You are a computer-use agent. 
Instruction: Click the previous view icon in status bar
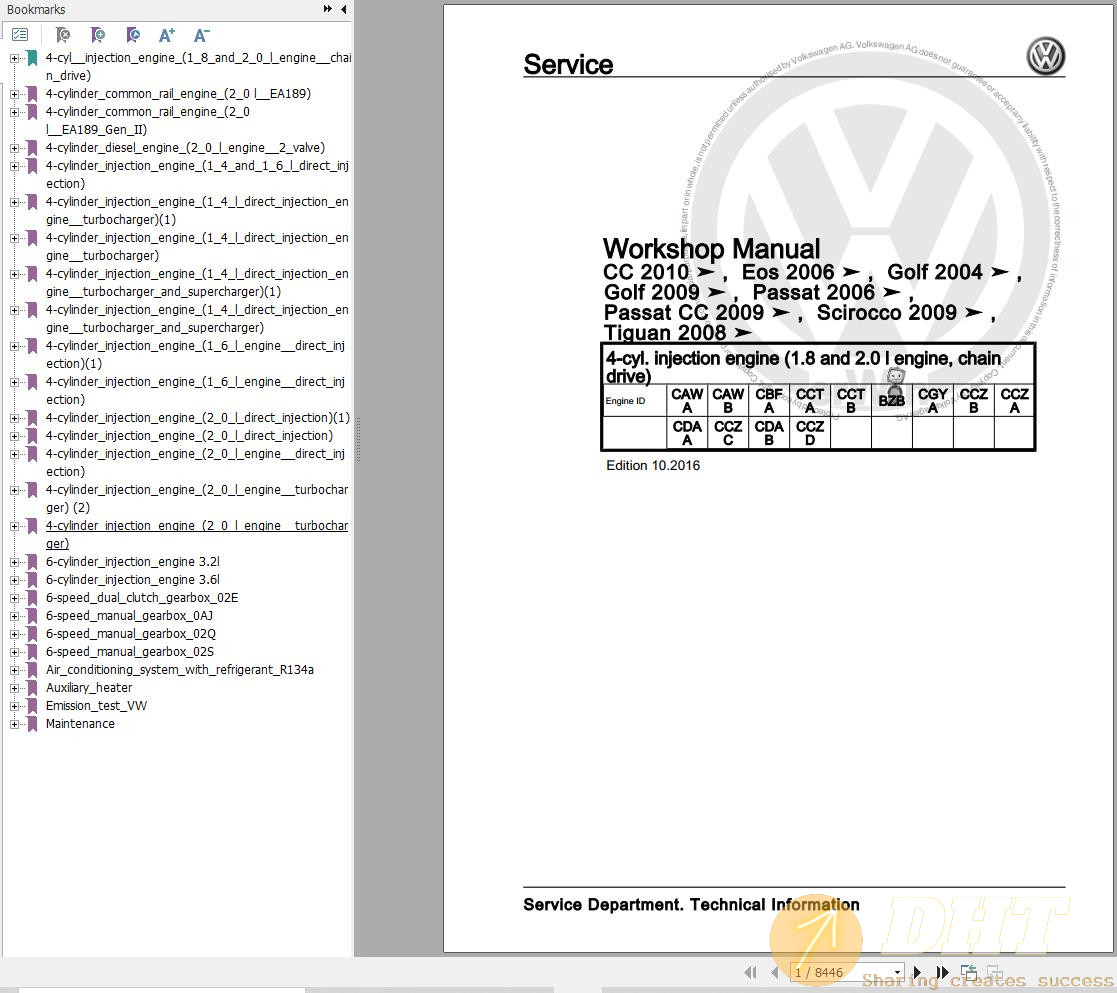coord(969,972)
